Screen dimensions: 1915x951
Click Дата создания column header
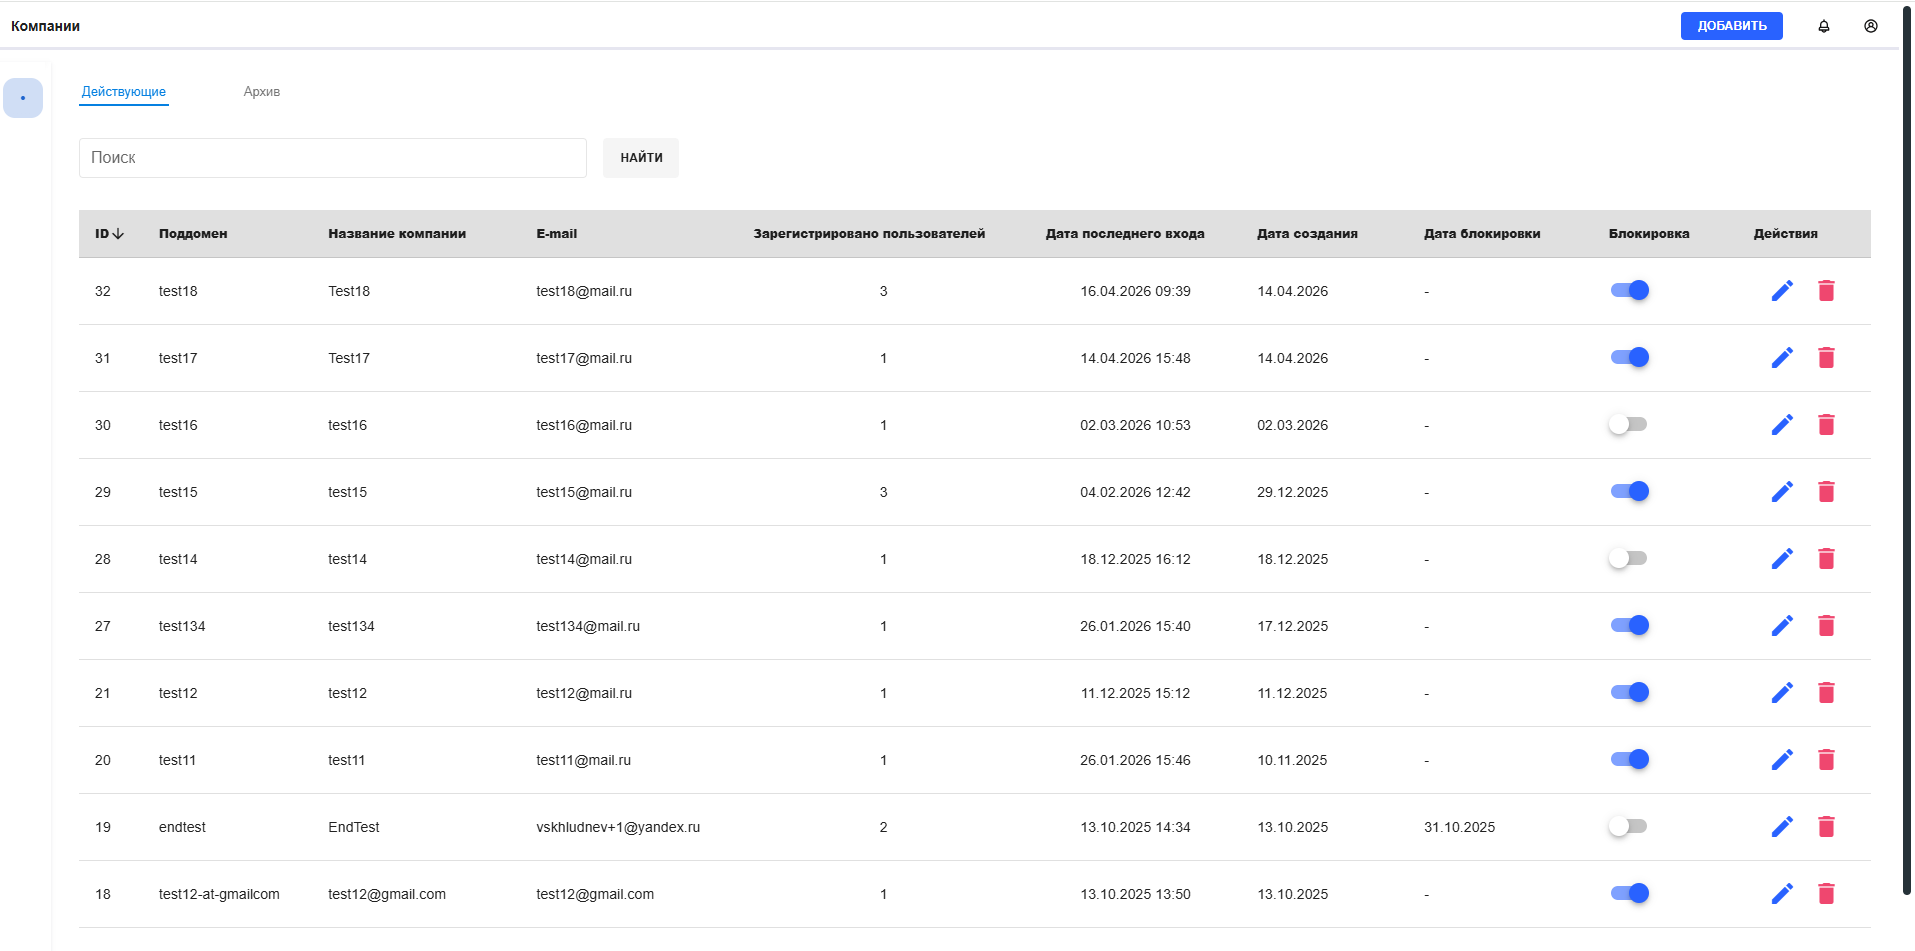[1307, 234]
